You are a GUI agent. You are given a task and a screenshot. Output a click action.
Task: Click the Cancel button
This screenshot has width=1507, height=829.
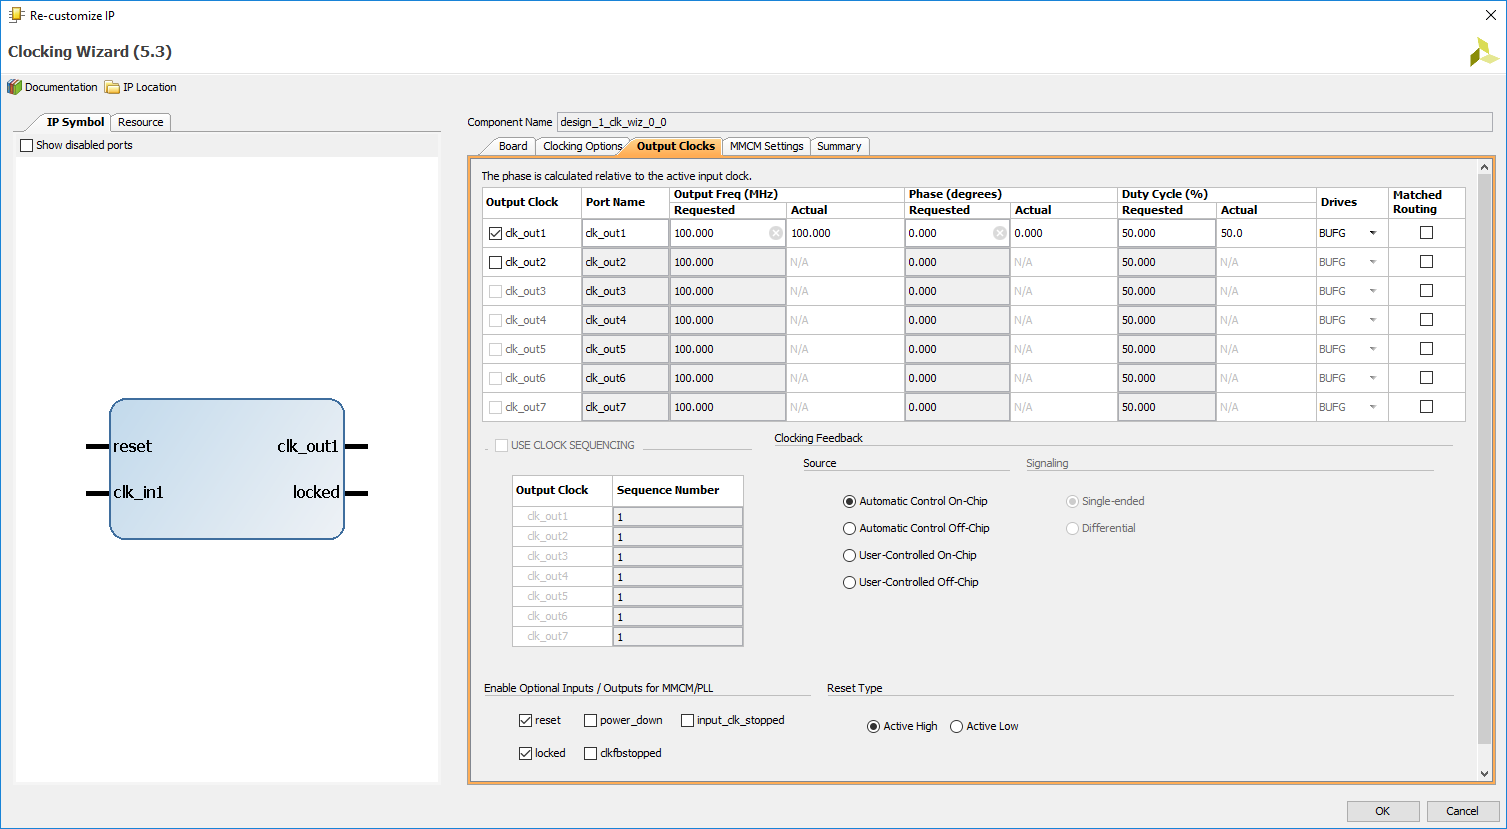coord(1462,811)
